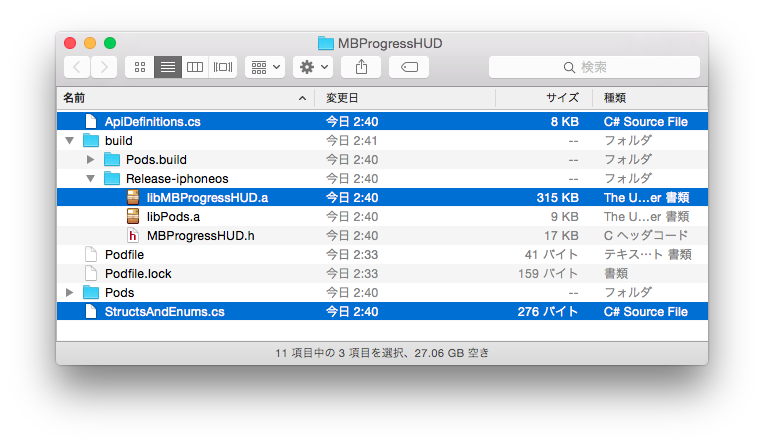Collapse the Release-iphoneos folder
764x445 pixels.
(91, 179)
